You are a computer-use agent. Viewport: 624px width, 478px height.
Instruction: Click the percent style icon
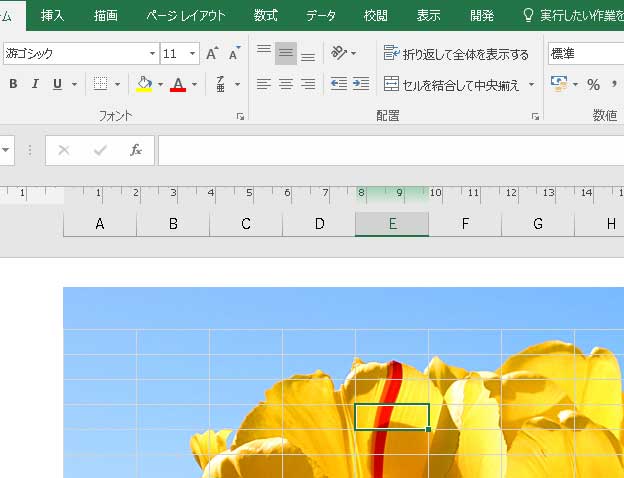593,84
